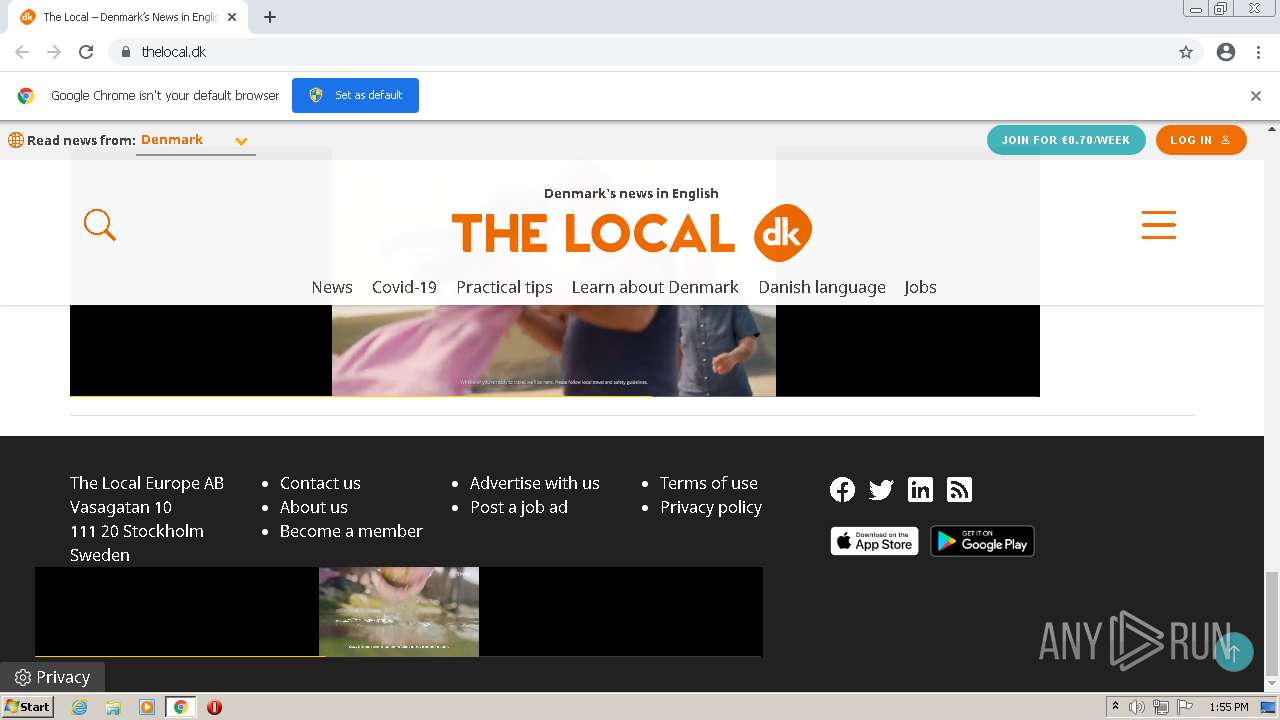Screen dimensions: 1280x720
Task: Click the video ad with pink fabric
Action: [554, 350]
